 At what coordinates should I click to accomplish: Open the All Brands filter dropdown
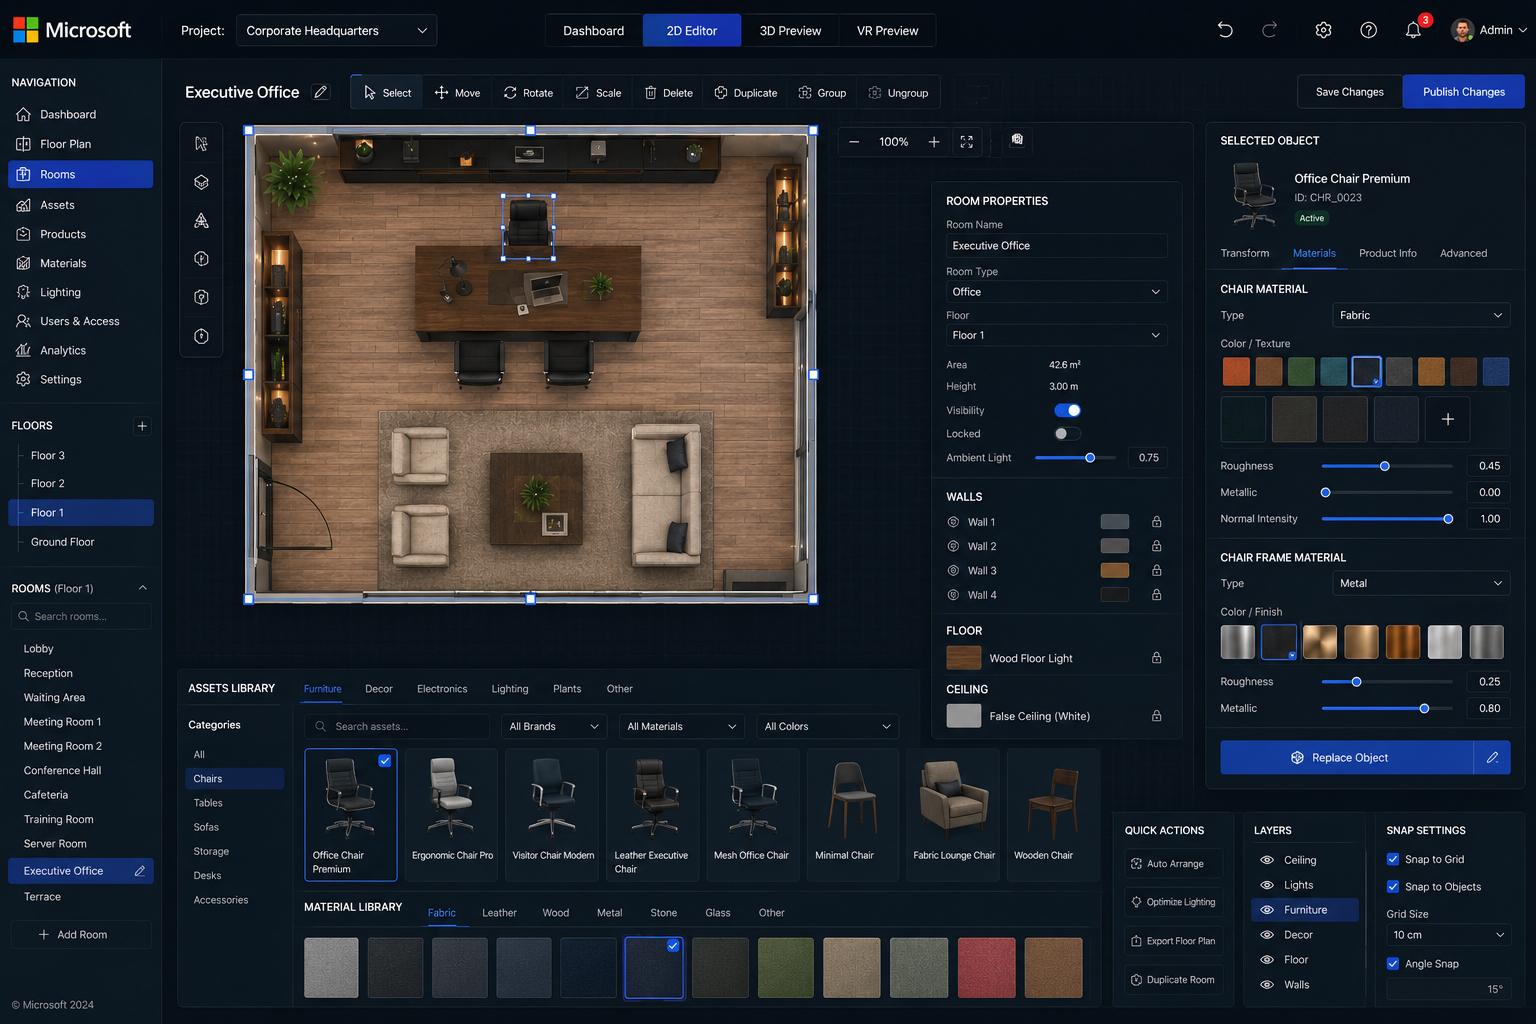point(554,727)
